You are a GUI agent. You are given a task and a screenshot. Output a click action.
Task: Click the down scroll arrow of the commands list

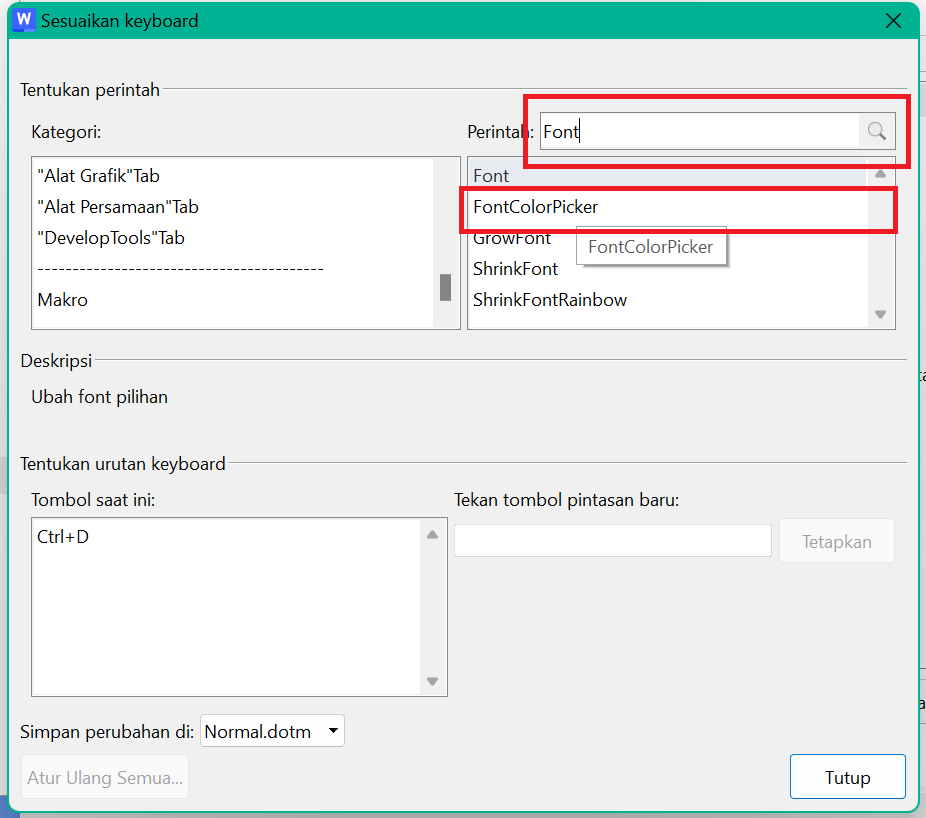click(x=880, y=313)
